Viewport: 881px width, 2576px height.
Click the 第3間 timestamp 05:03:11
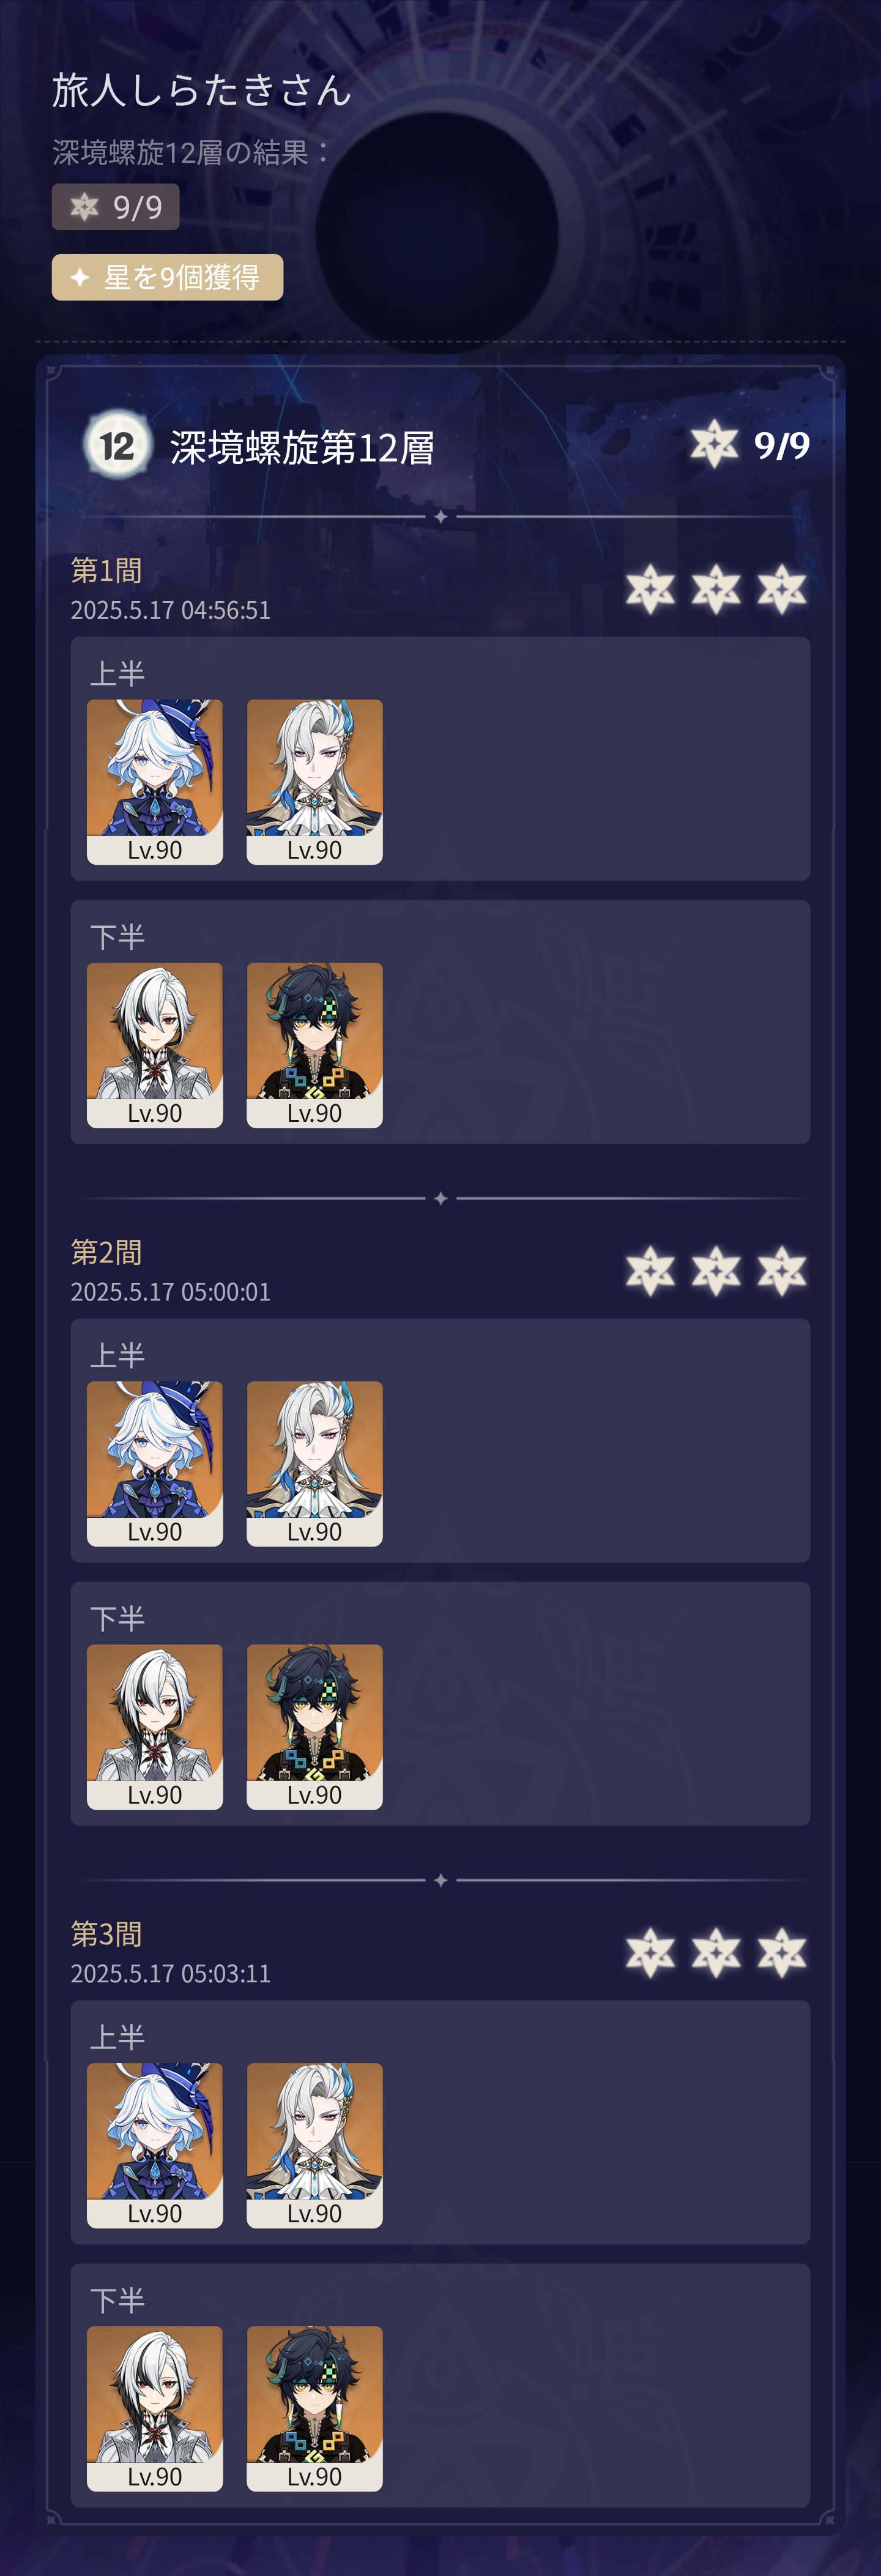[226, 1974]
